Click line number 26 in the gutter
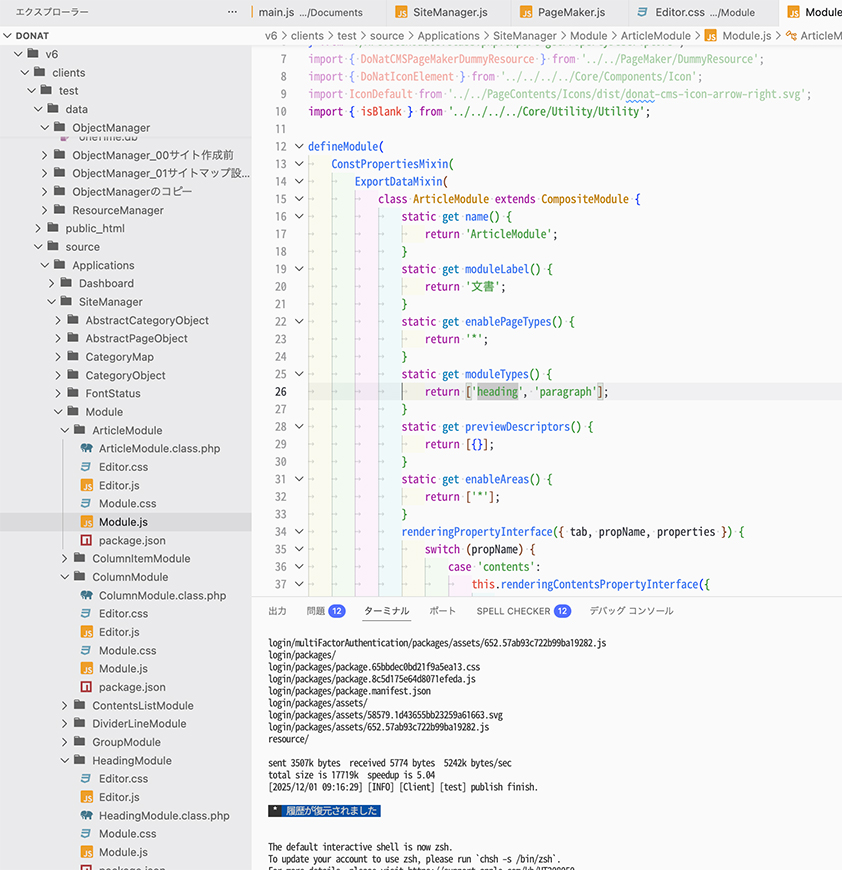842x870 pixels. [x=281, y=392]
